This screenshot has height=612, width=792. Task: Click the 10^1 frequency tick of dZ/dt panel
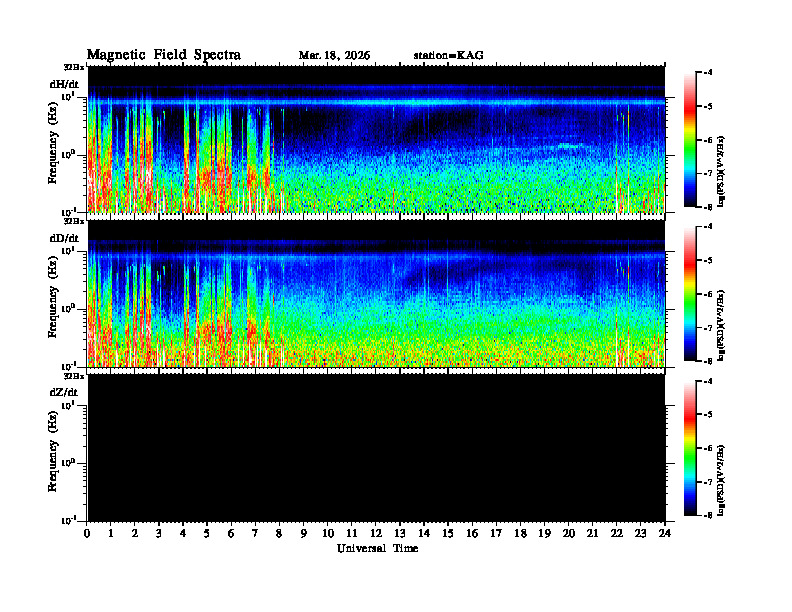[x=69, y=405]
